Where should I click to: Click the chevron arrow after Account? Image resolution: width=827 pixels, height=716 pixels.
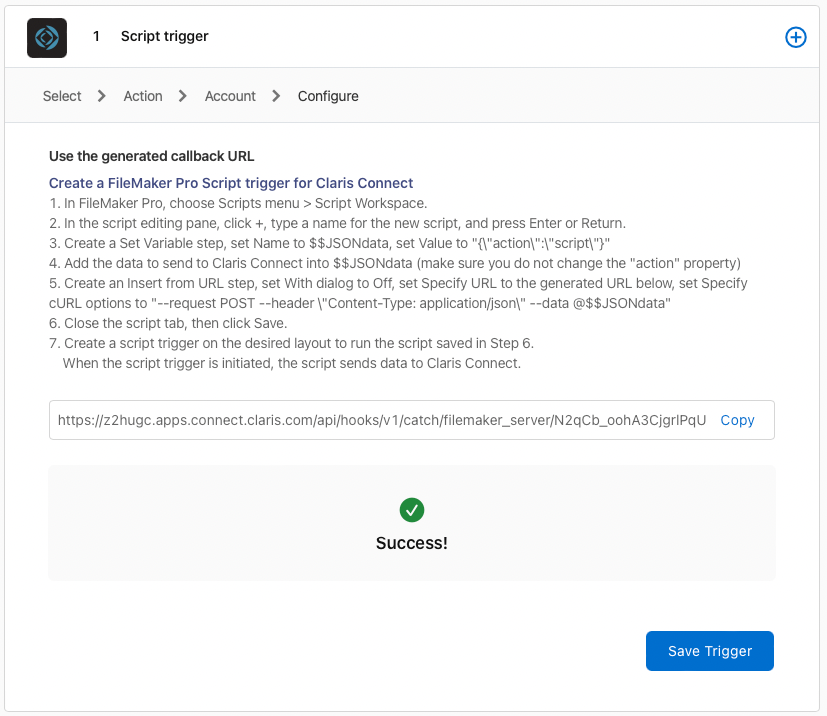tap(276, 96)
